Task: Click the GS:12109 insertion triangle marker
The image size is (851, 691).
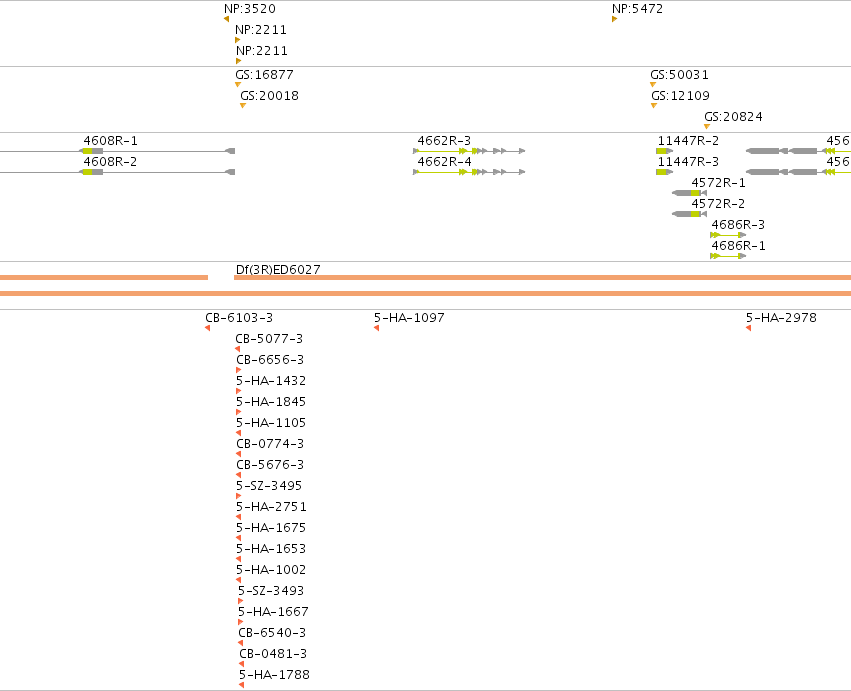Action: (x=654, y=105)
